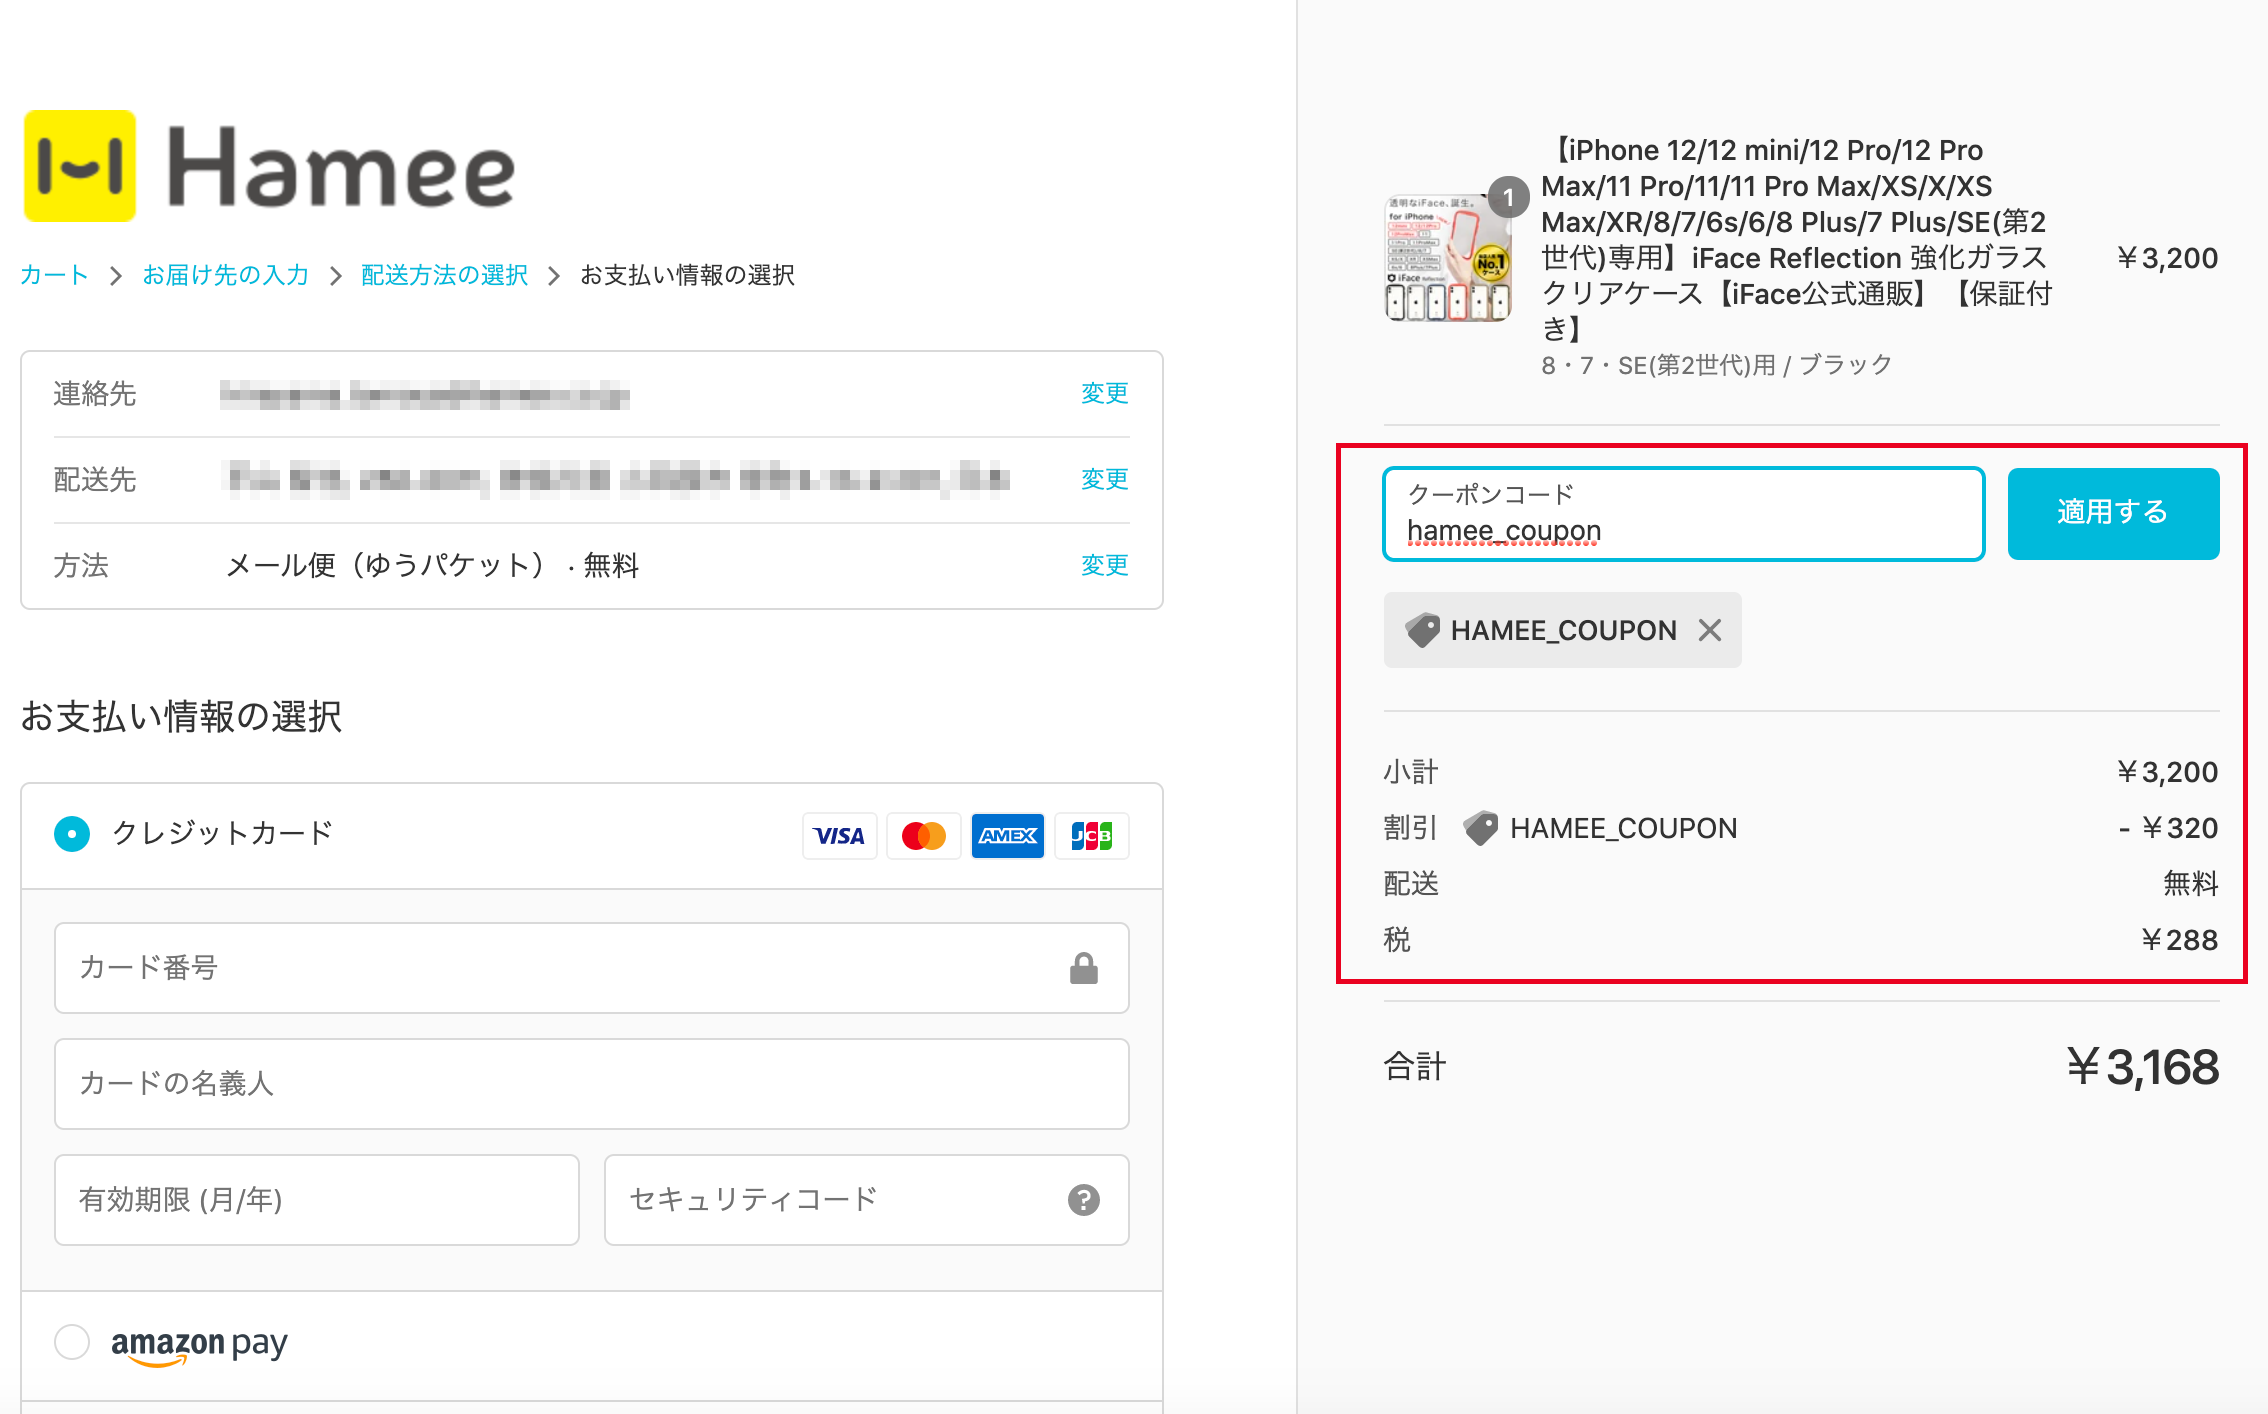Click the HAMEE_COUPON label in the 割引 row
The width and height of the screenshot is (2268, 1414).
pos(1624,828)
